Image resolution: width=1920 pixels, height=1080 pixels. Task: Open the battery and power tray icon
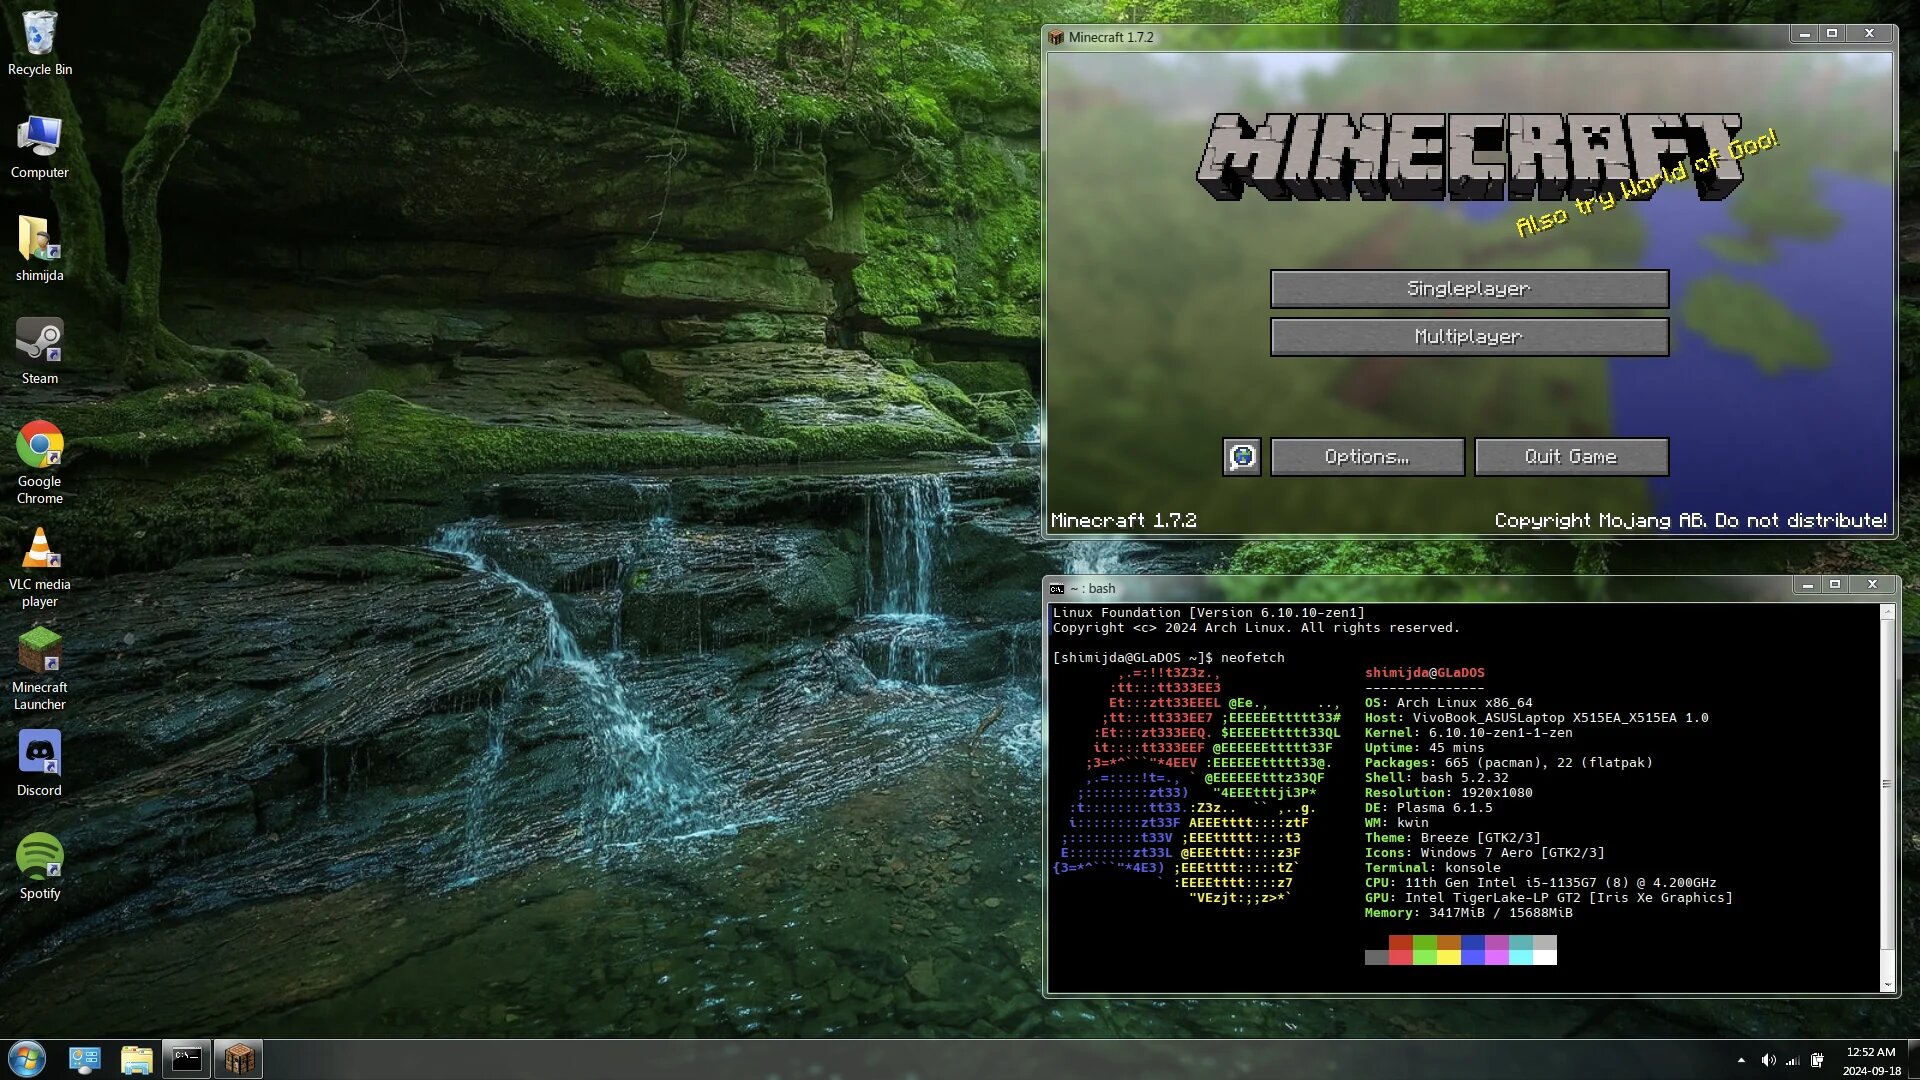click(x=1817, y=1060)
